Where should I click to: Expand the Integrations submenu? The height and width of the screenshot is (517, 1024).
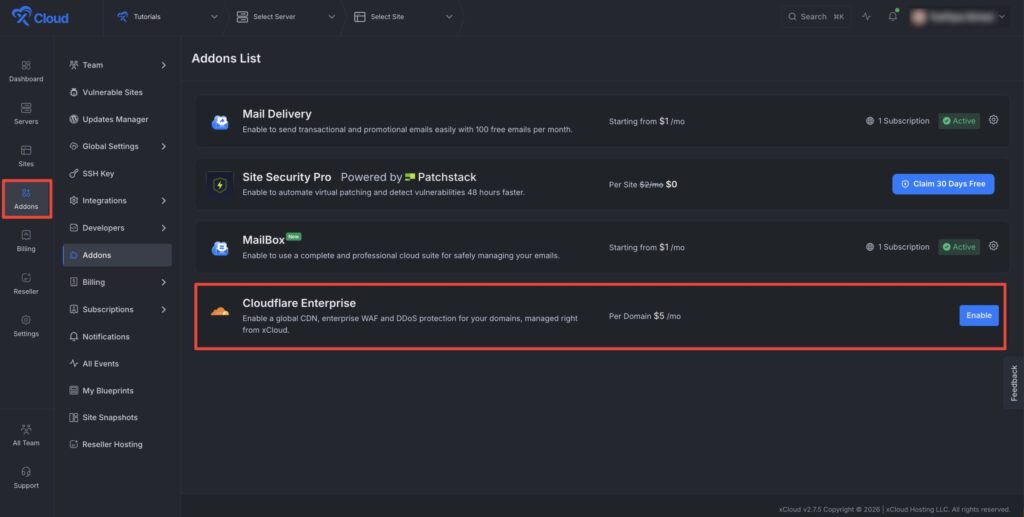163,201
